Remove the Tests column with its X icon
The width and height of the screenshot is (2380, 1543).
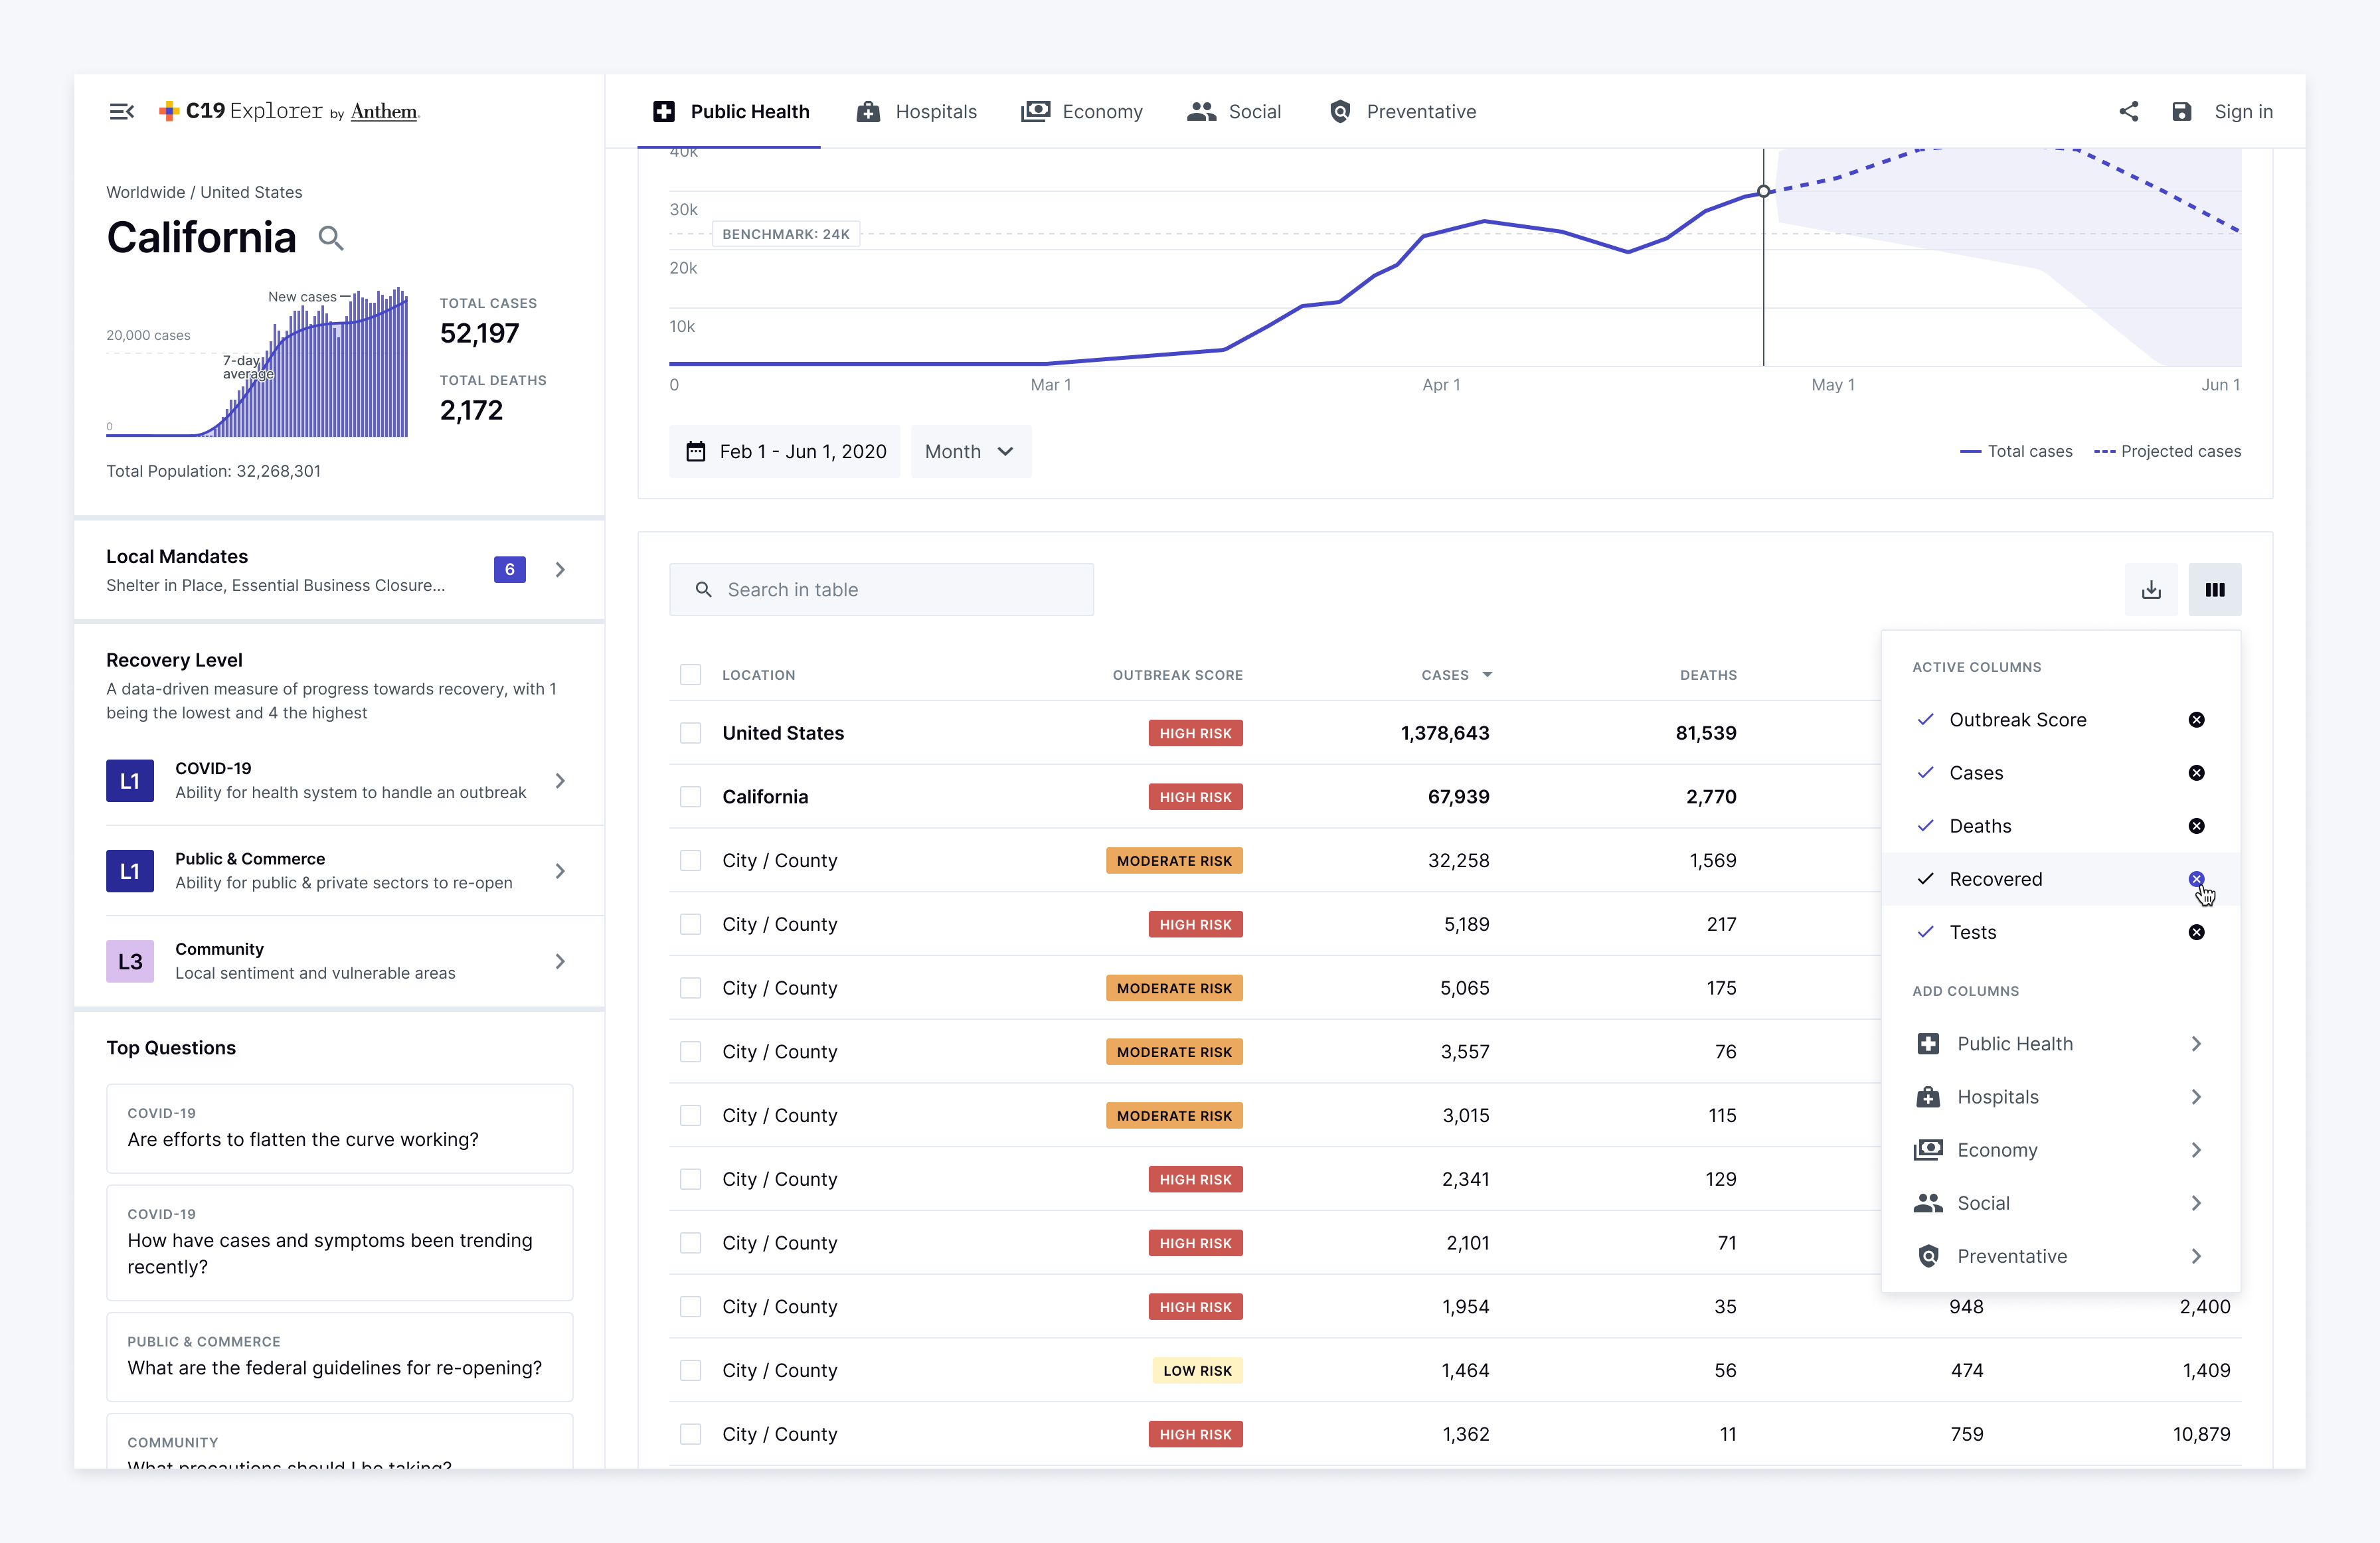coord(2196,932)
